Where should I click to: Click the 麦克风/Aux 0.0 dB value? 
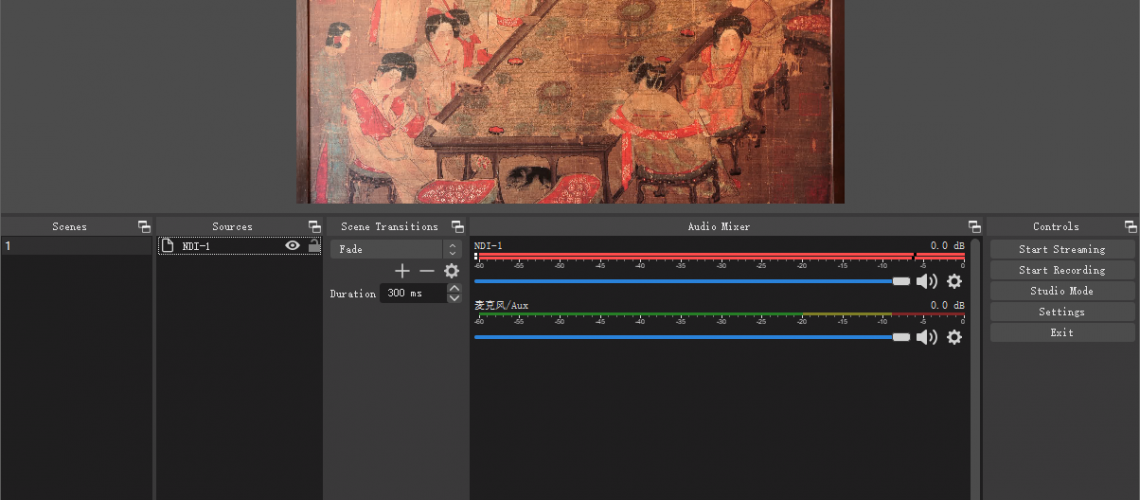947,305
